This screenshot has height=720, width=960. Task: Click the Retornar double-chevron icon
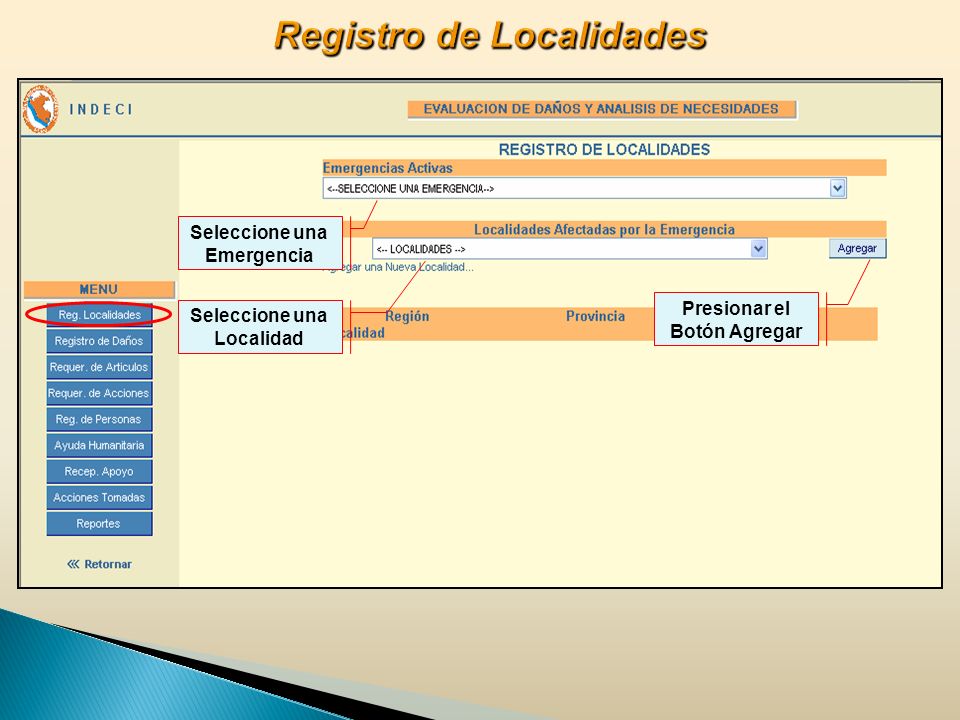tap(73, 564)
